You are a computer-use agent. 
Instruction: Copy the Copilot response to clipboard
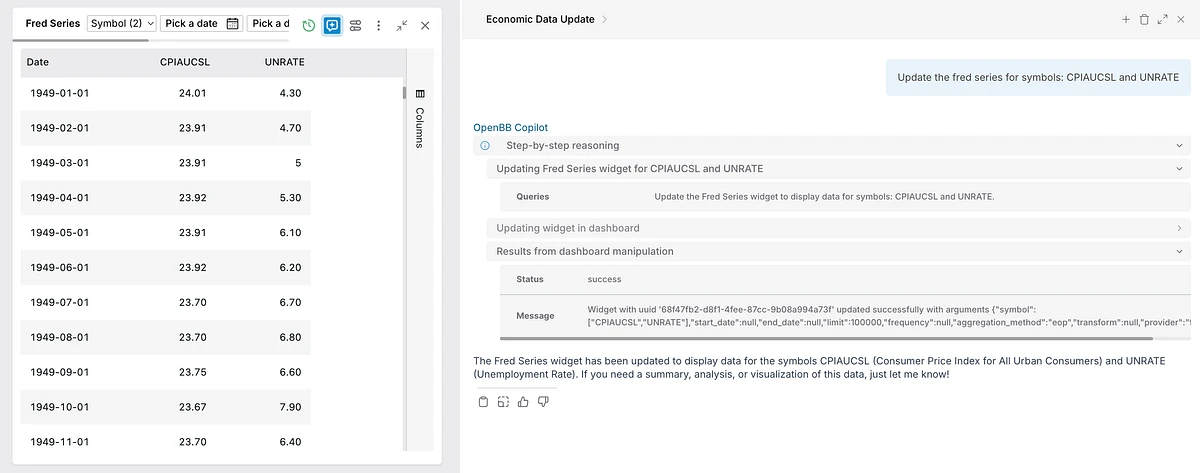pos(483,402)
